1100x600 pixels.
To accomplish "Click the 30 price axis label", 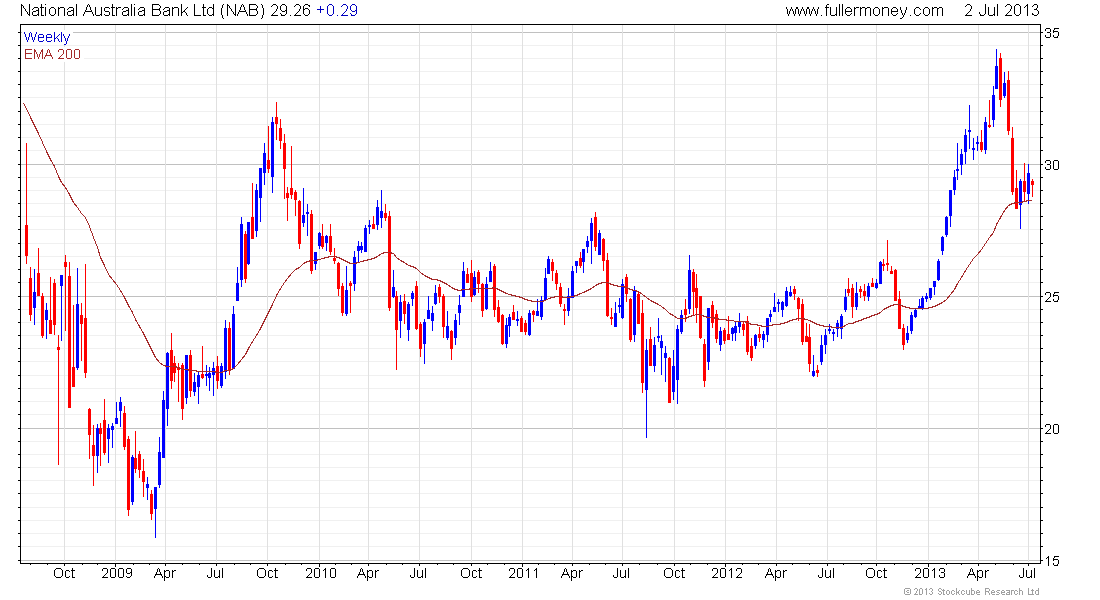I will click(x=1052, y=165).
